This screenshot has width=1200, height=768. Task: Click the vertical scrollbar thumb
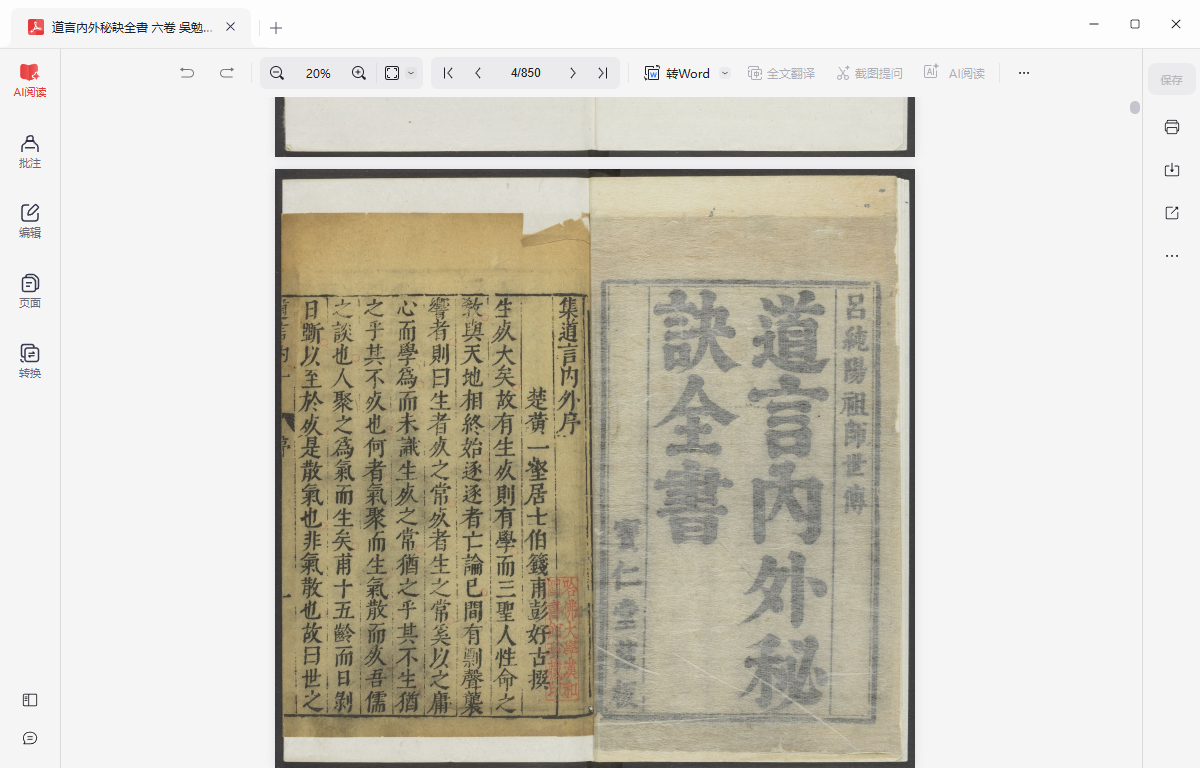(1135, 108)
